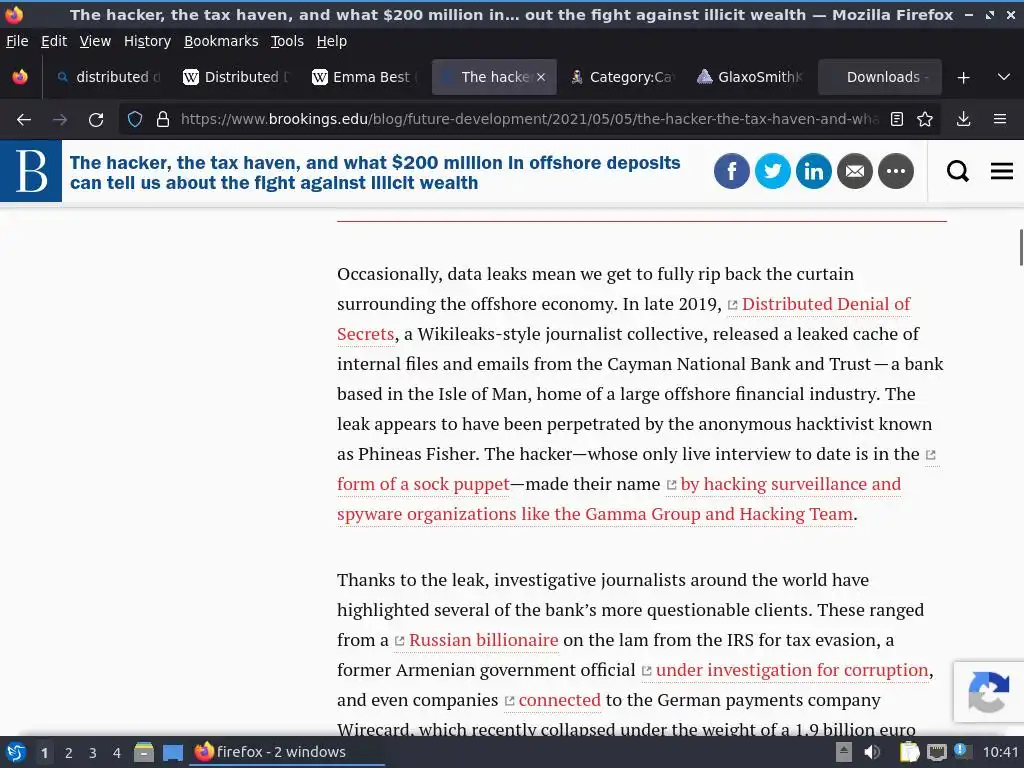This screenshot has height=768, width=1024.
Task: Click the show desktop taskbar icon
Action: [x=172, y=752]
